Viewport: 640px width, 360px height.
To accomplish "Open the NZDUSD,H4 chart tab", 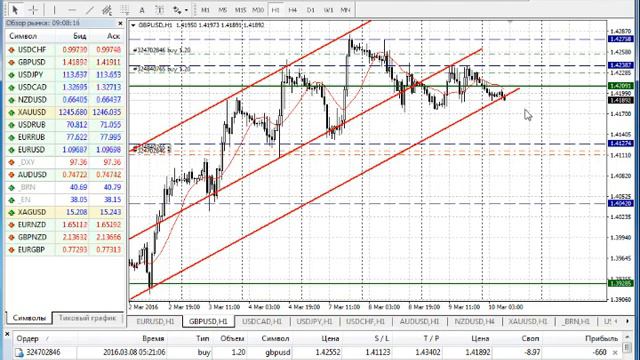I will pos(474,321).
